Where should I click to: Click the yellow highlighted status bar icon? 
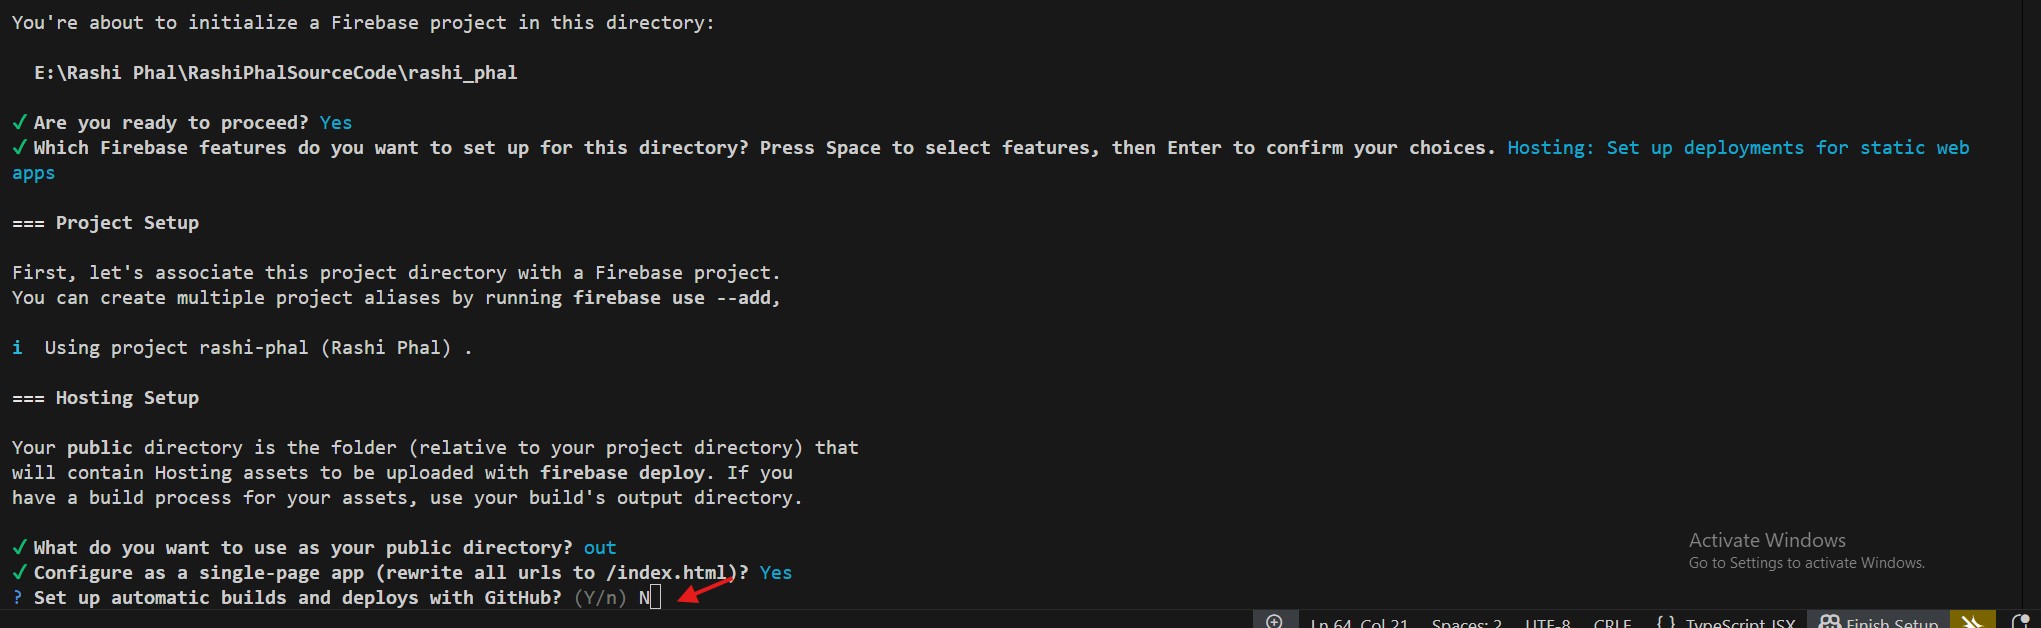point(1972,621)
